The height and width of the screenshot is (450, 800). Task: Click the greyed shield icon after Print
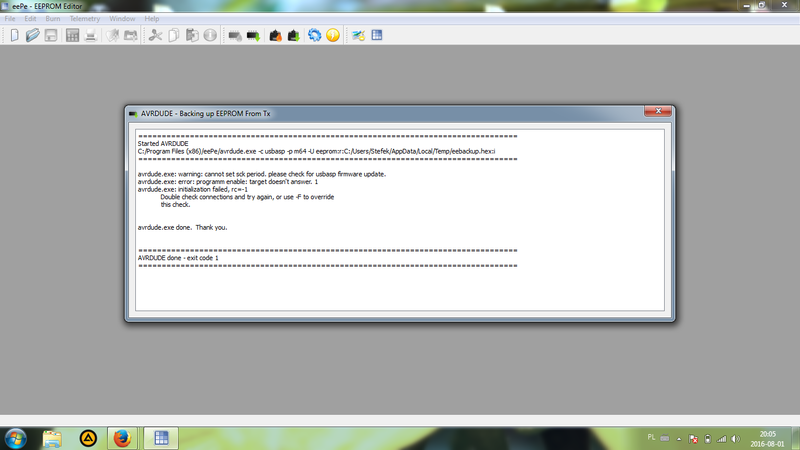pyautogui.click(x=113, y=35)
